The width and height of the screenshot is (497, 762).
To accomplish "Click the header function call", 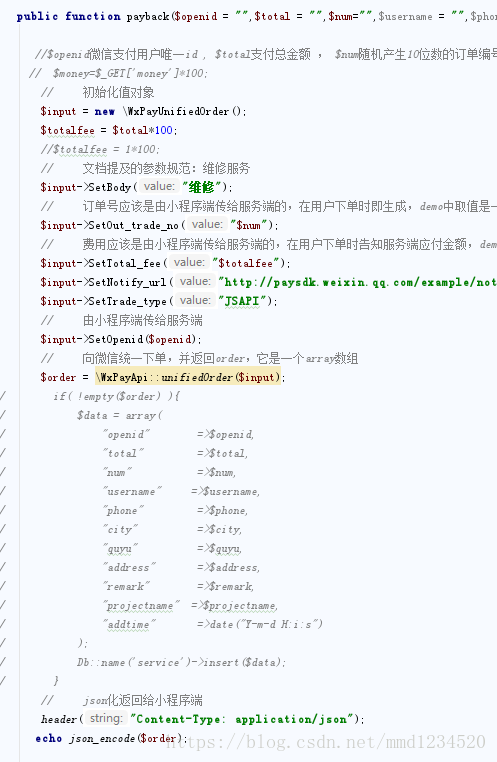I will click(59, 719).
